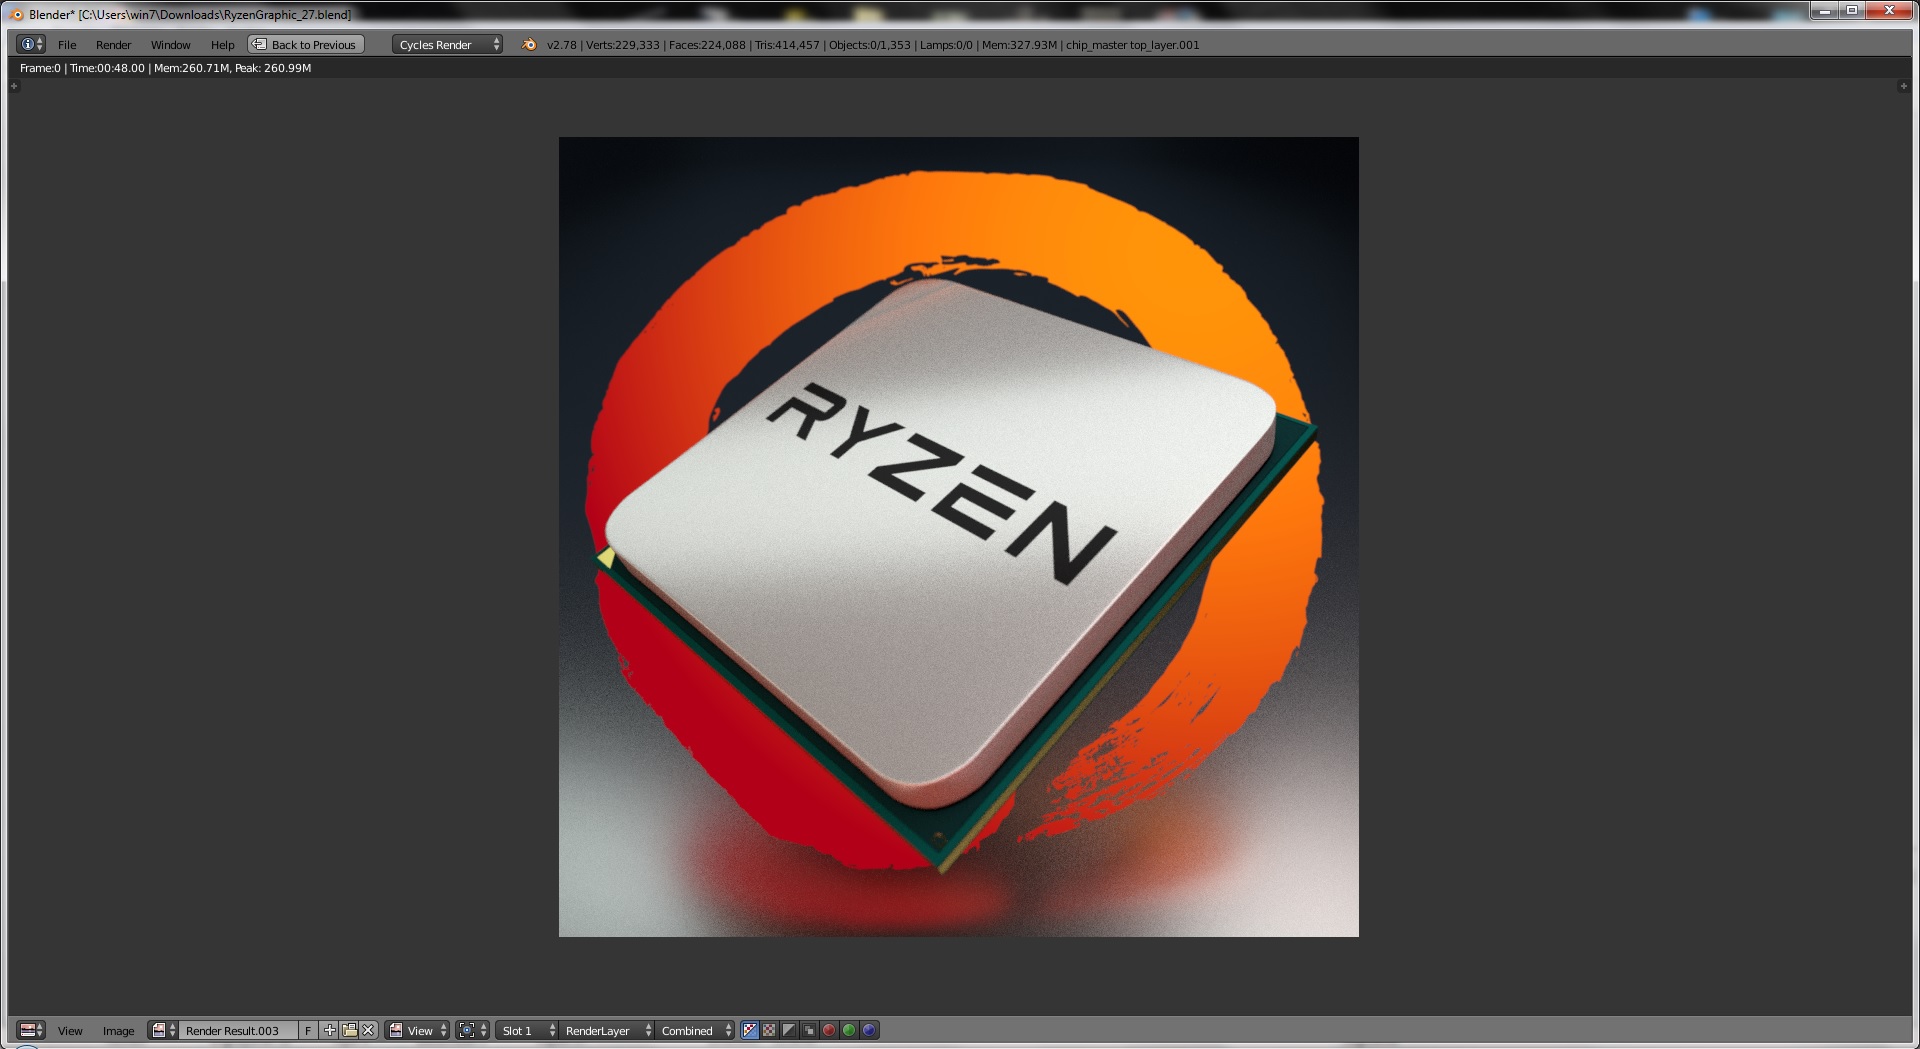Image resolution: width=1920 pixels, height=1049 pixels.
Task: Click the Render Result.003 name field
Action: tap(238, 1030)
